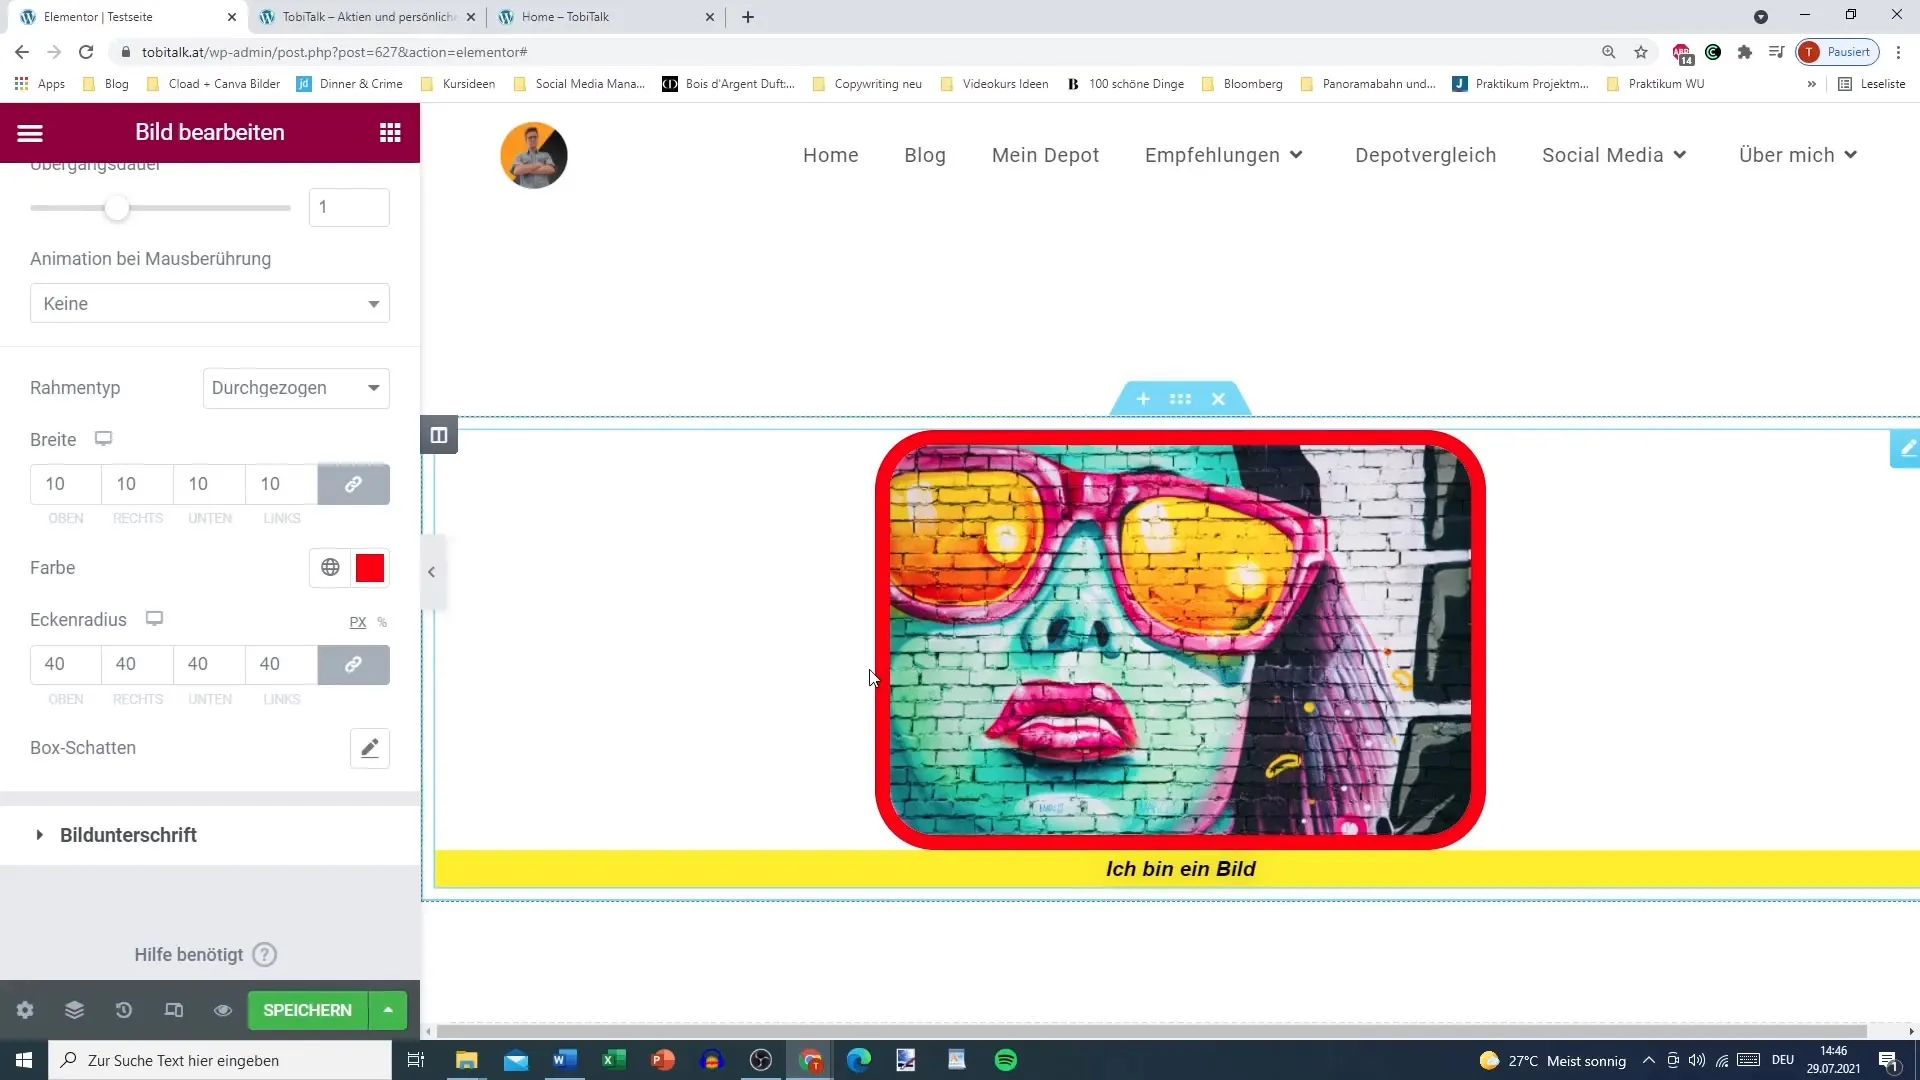This screenshot has height=1080, width=1920.
Task: Open save options arrow next to Speichern
Action: click(x=388, y=1010)
